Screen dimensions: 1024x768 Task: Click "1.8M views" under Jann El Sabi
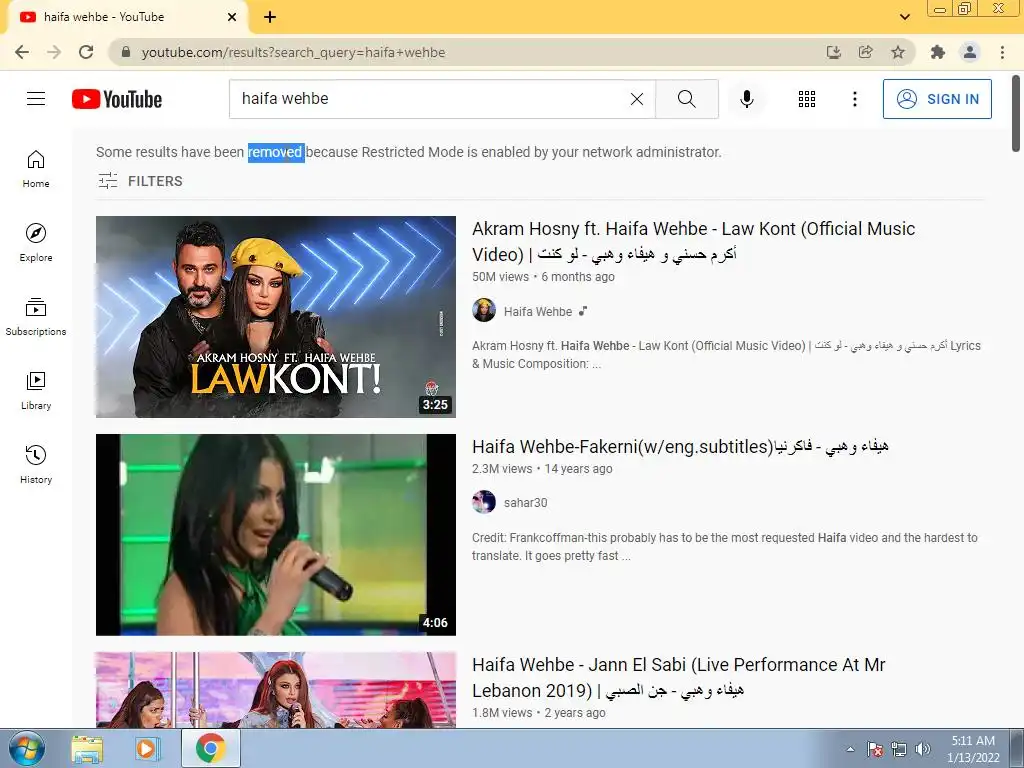[502, 713]
